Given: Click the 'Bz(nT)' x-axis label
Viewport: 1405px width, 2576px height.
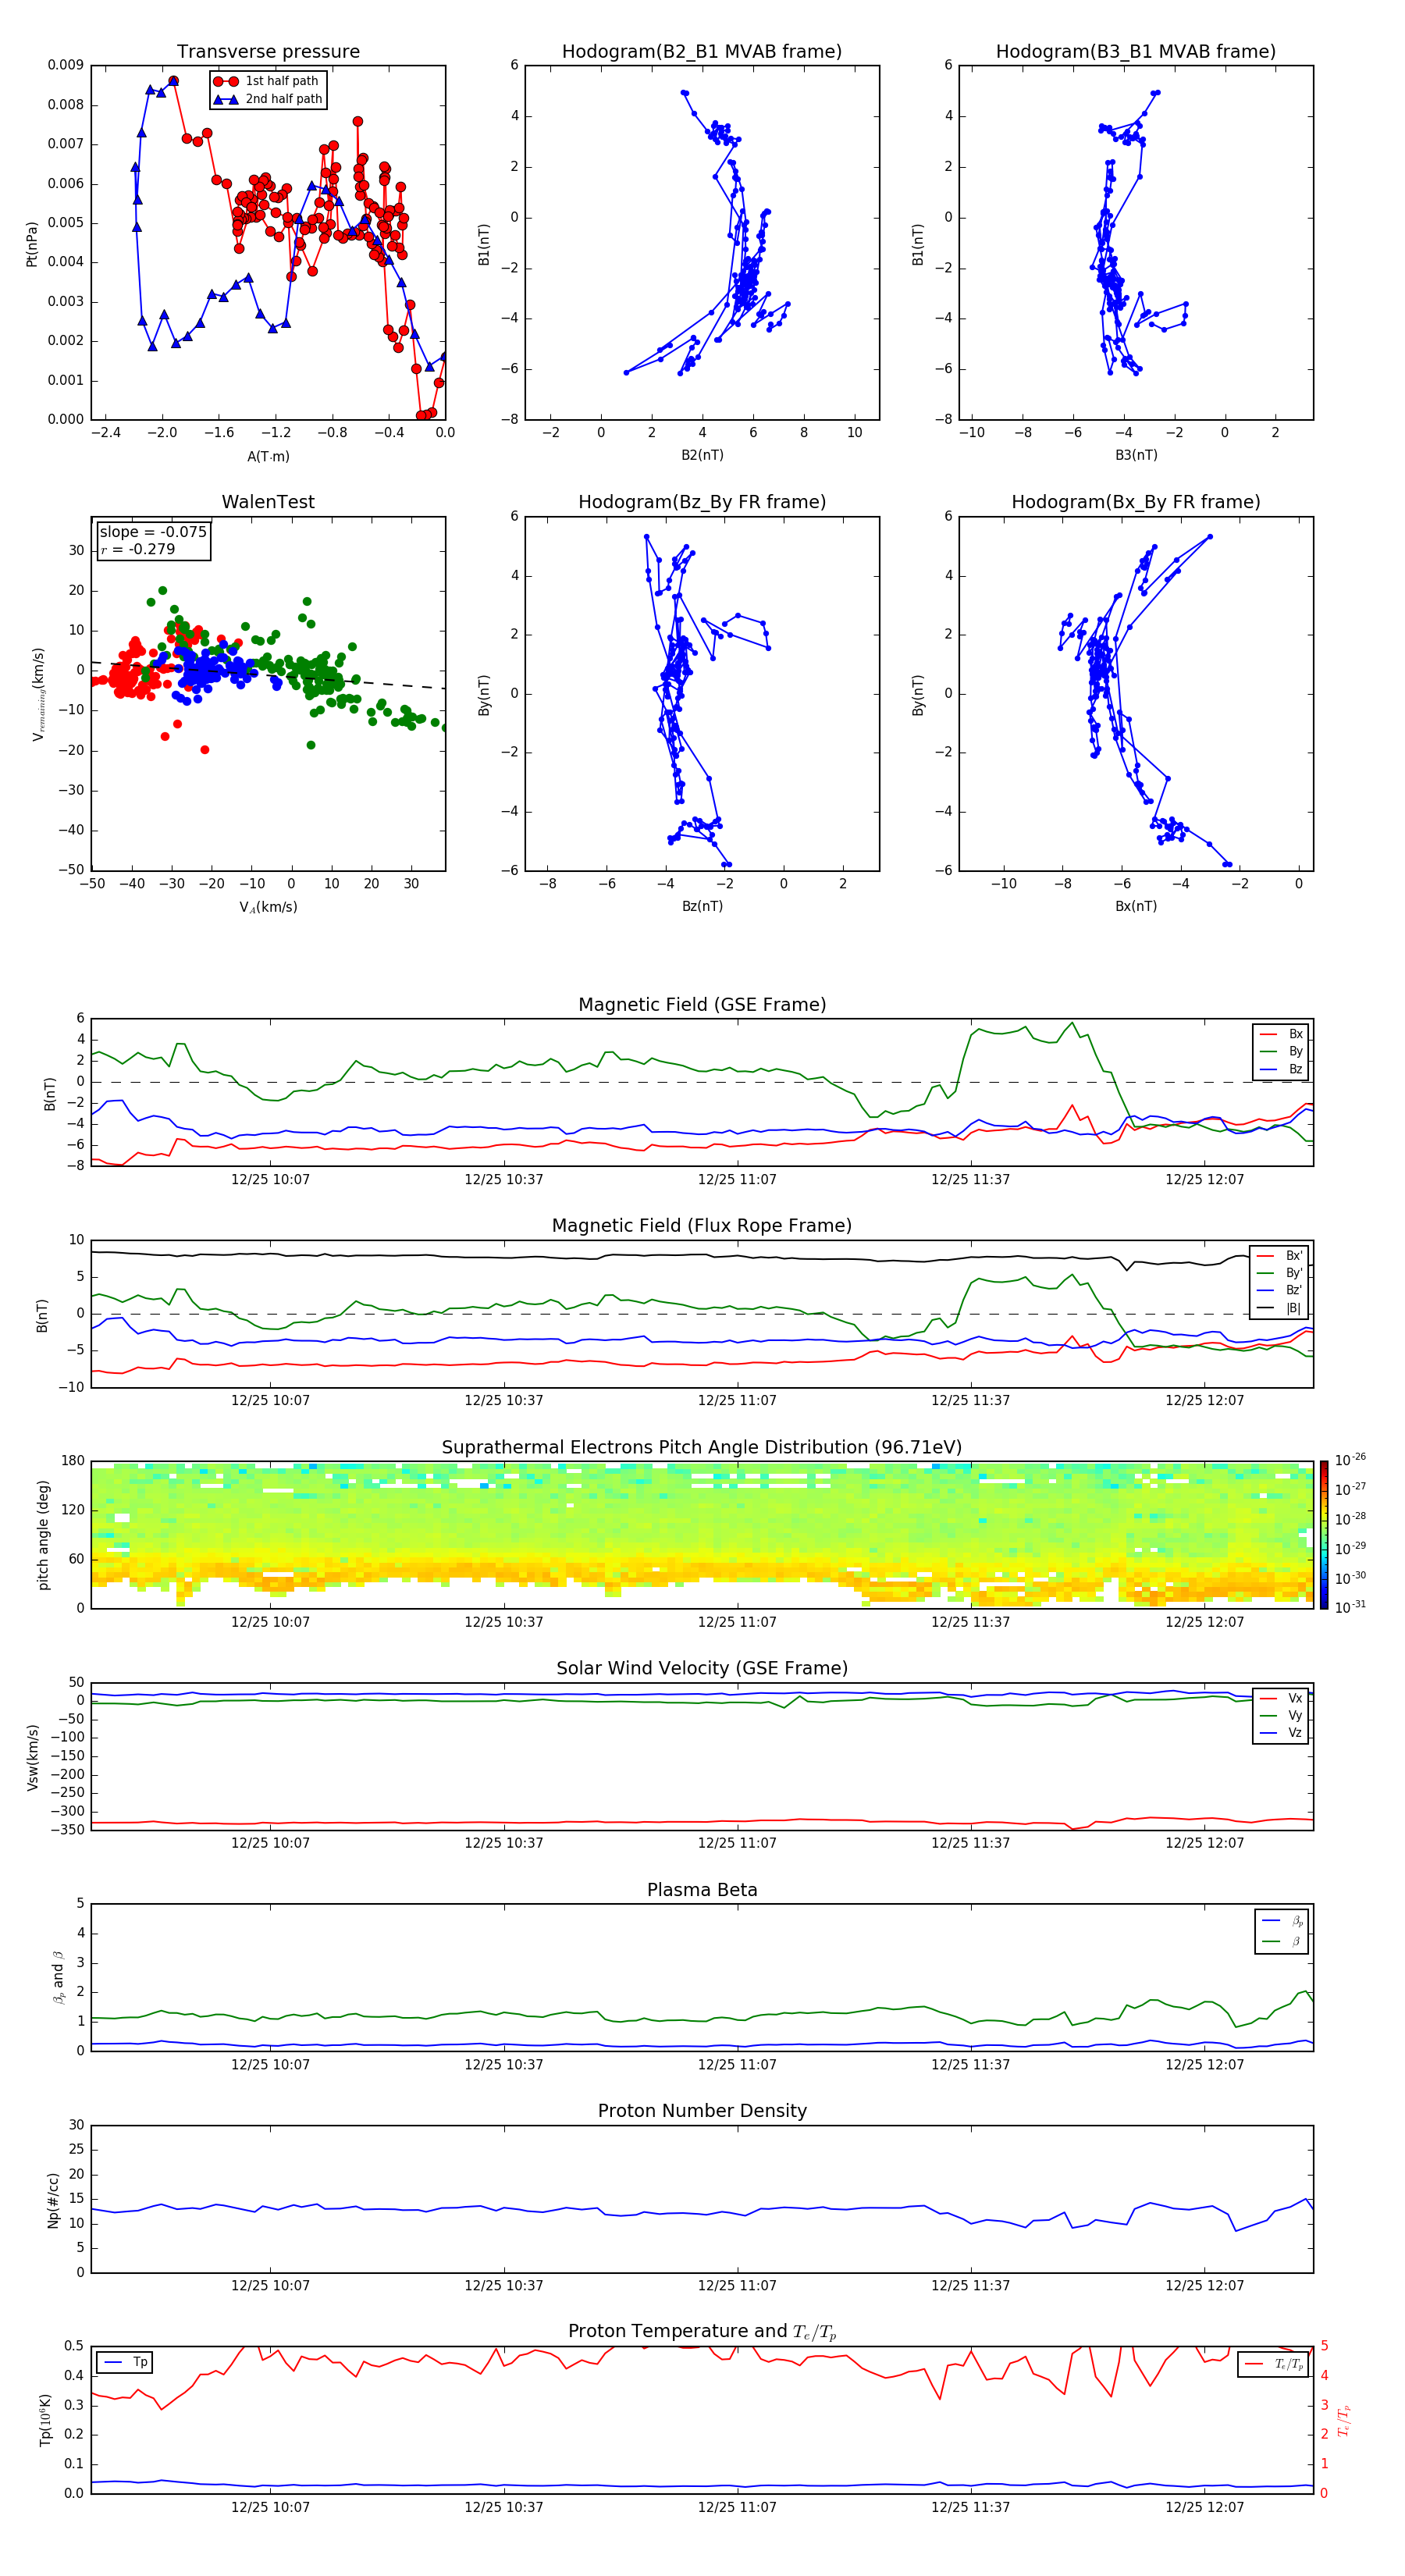Looking at the screenshot, I should 702,906.
